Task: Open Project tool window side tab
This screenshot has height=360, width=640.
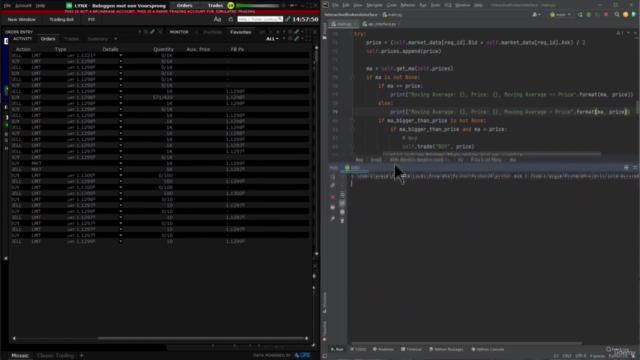Action: click(x=324, y=31)
